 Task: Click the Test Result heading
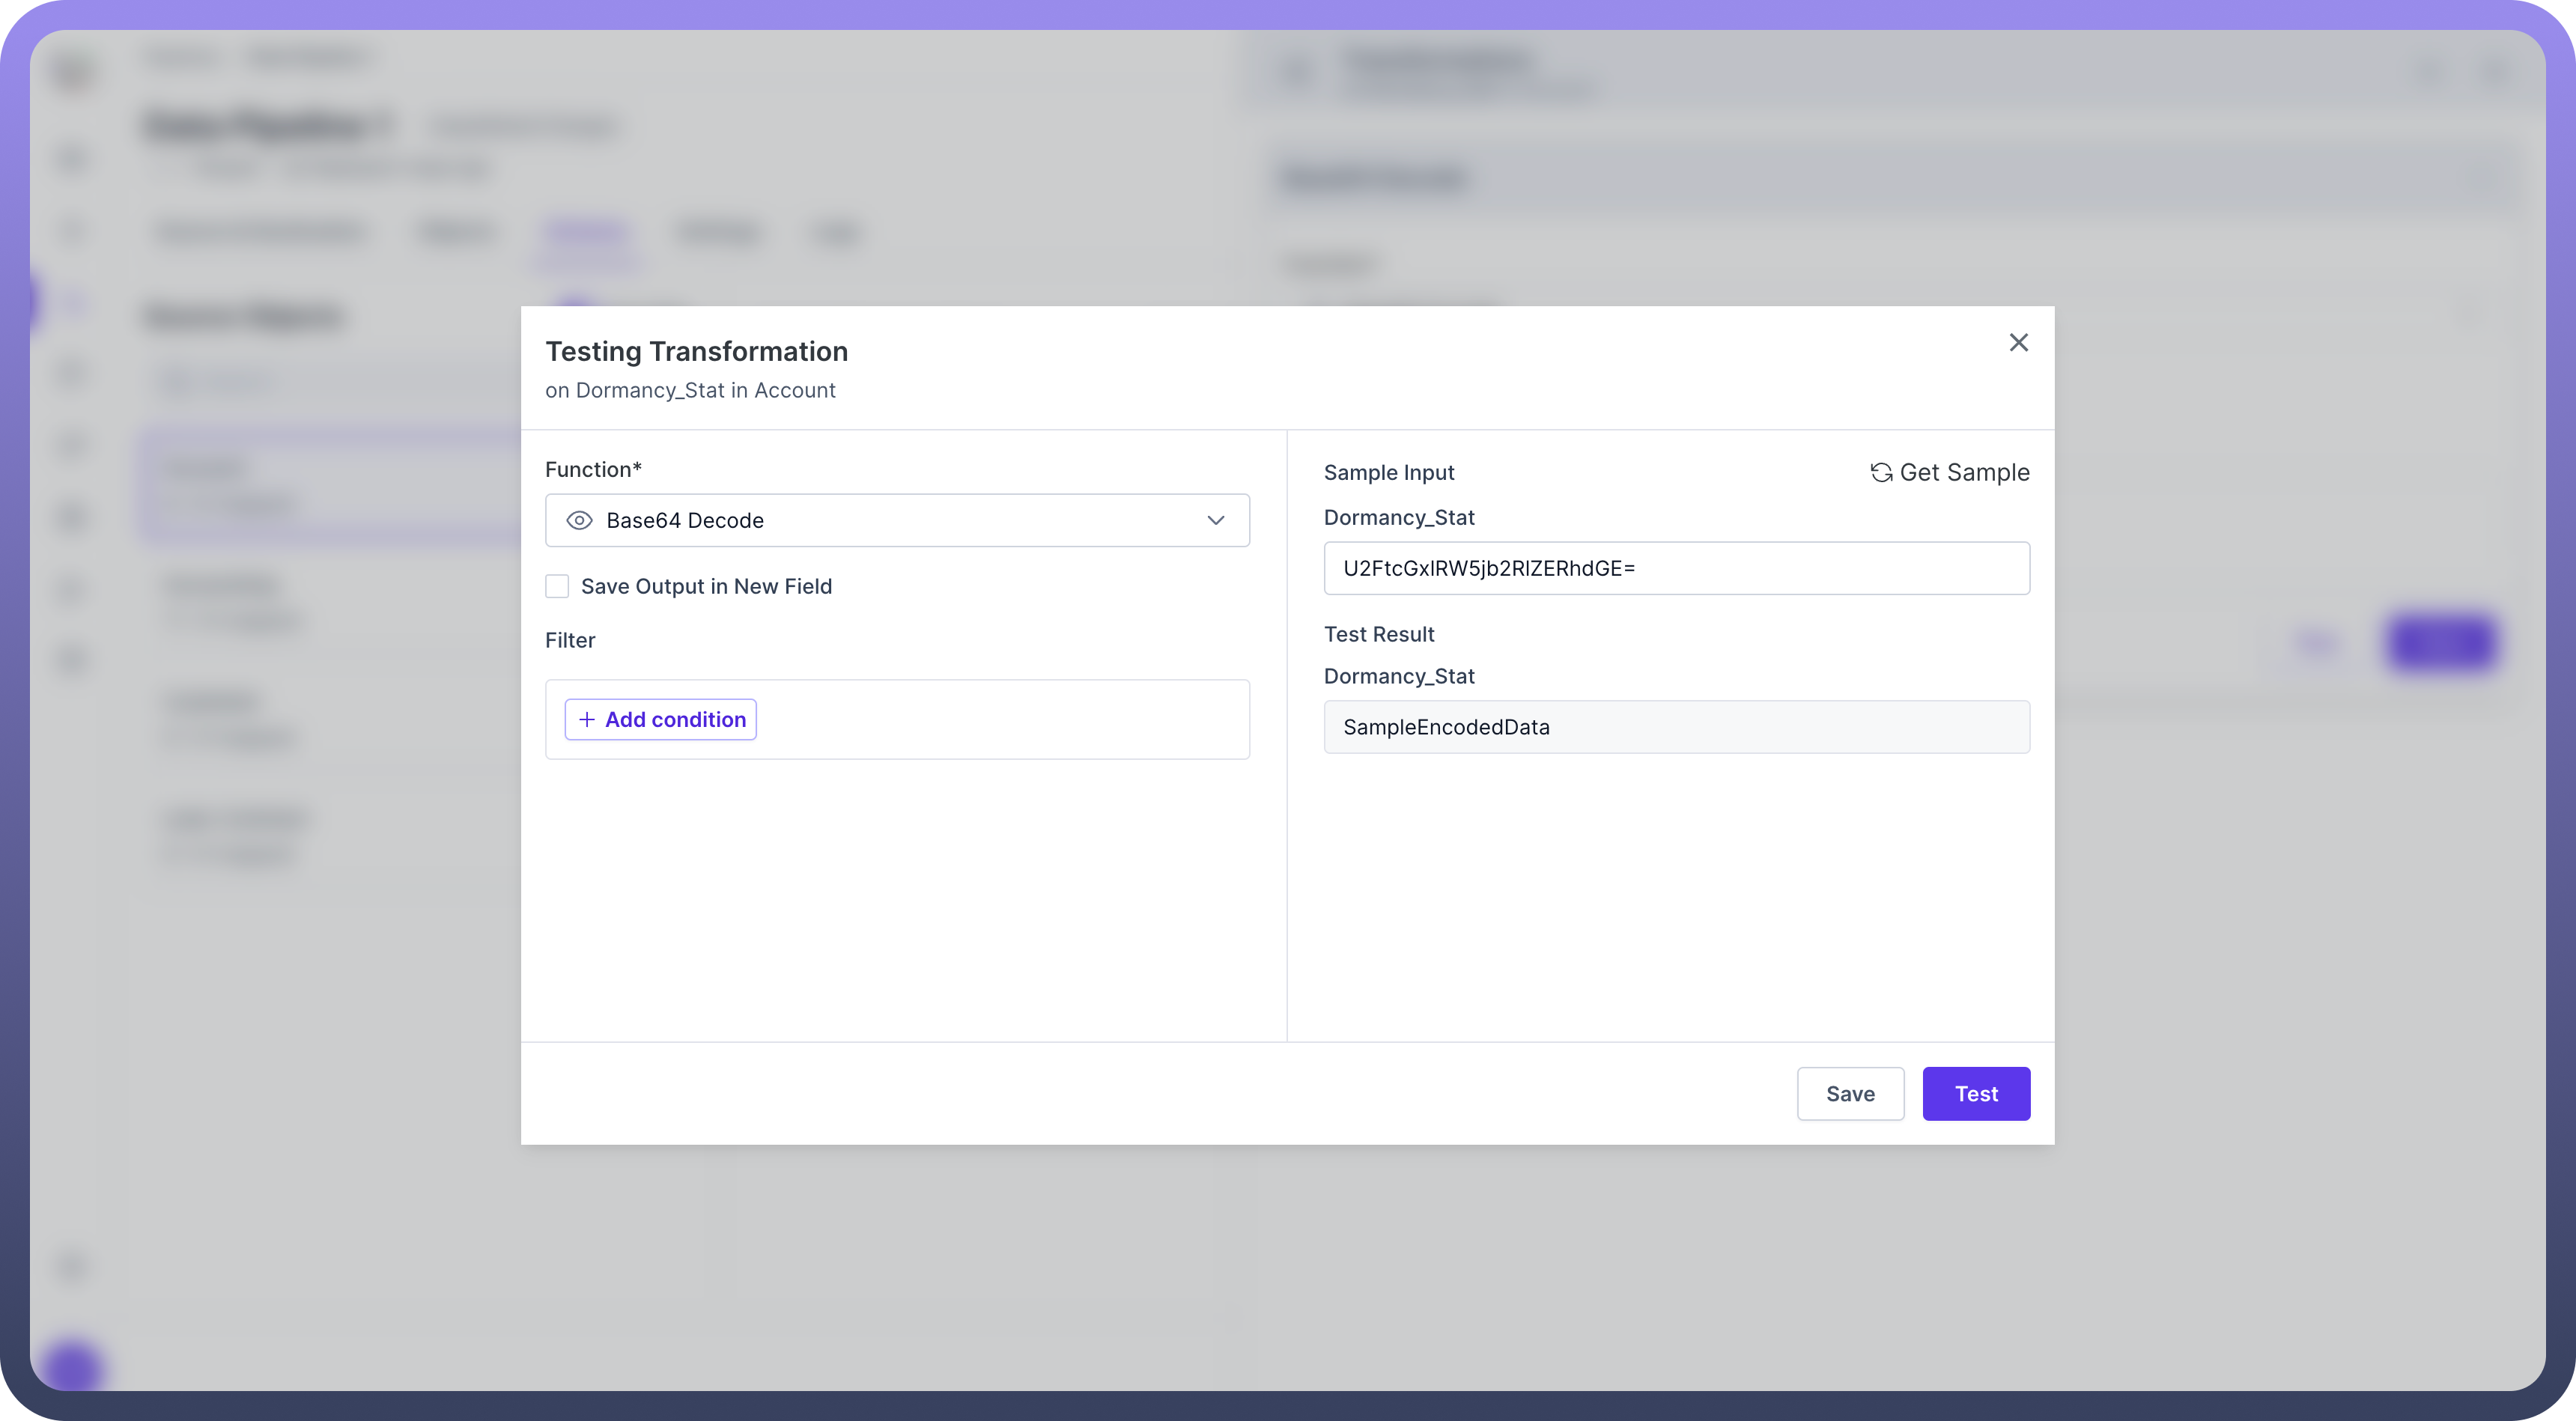click(1378, 634)
